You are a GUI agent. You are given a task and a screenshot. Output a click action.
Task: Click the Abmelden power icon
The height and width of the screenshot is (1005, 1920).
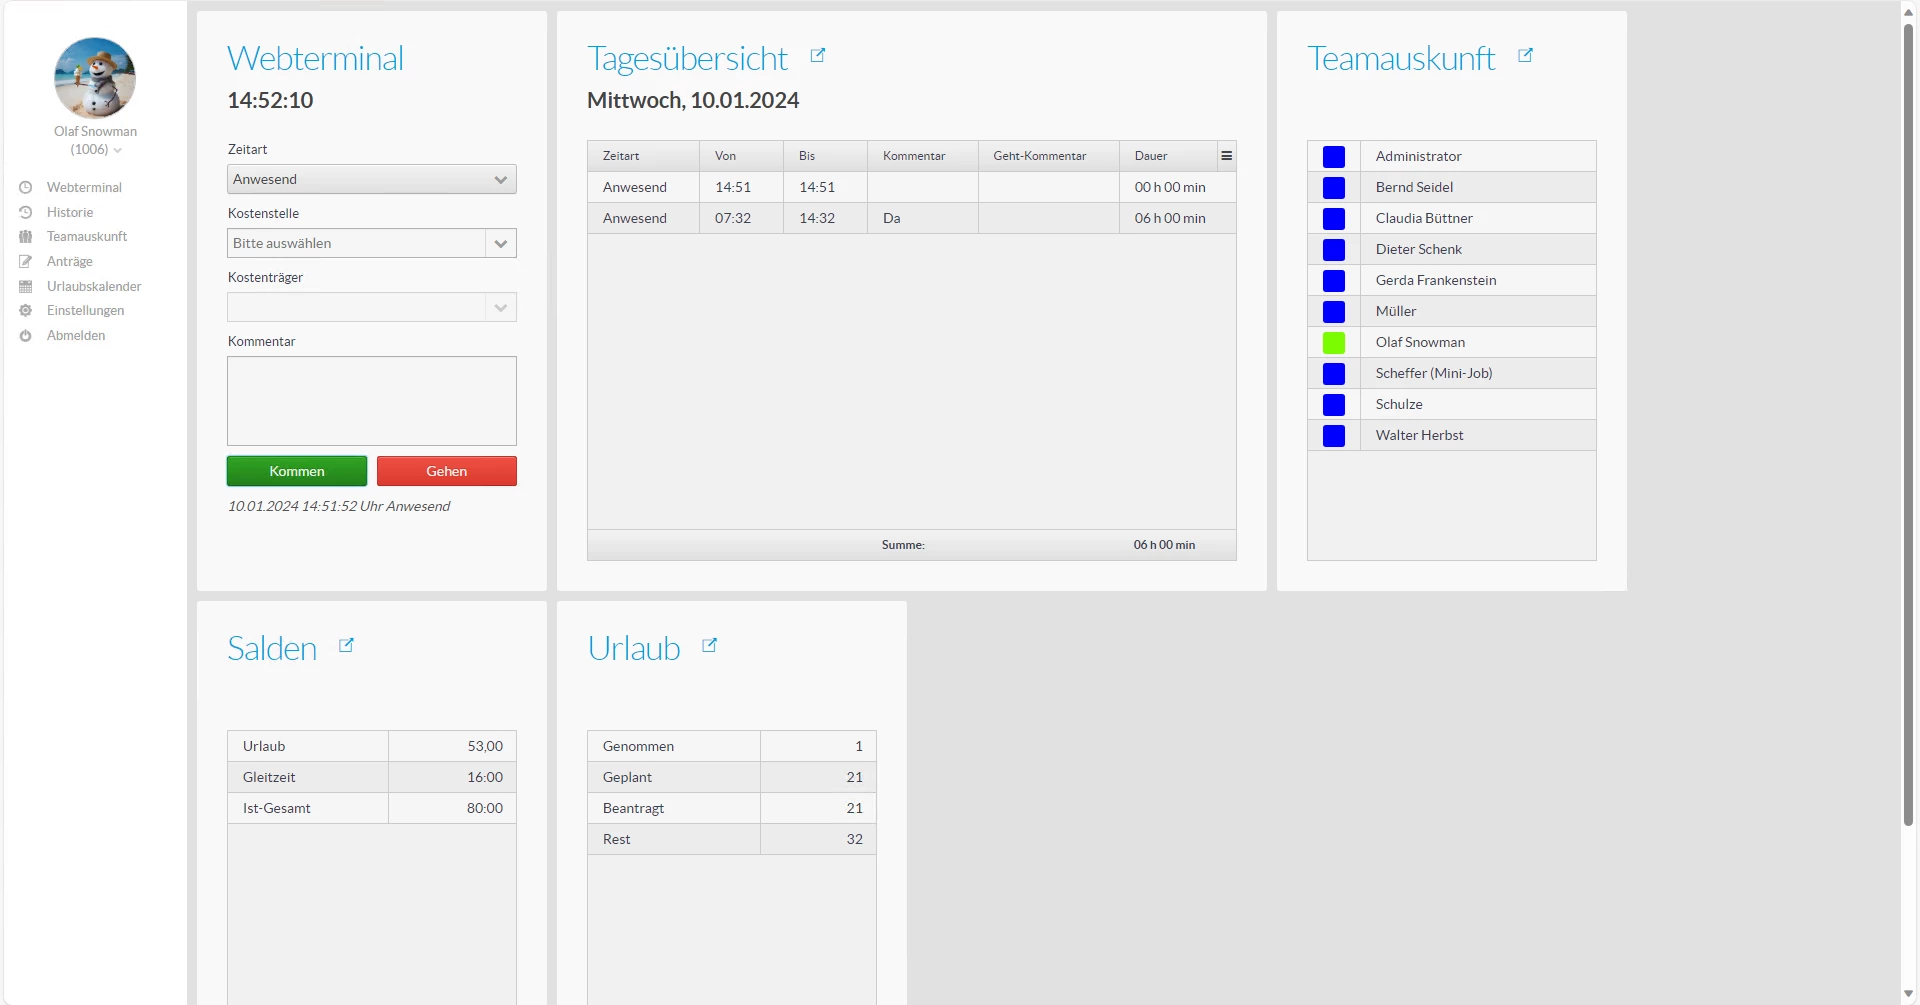click(x=26, y=336)
